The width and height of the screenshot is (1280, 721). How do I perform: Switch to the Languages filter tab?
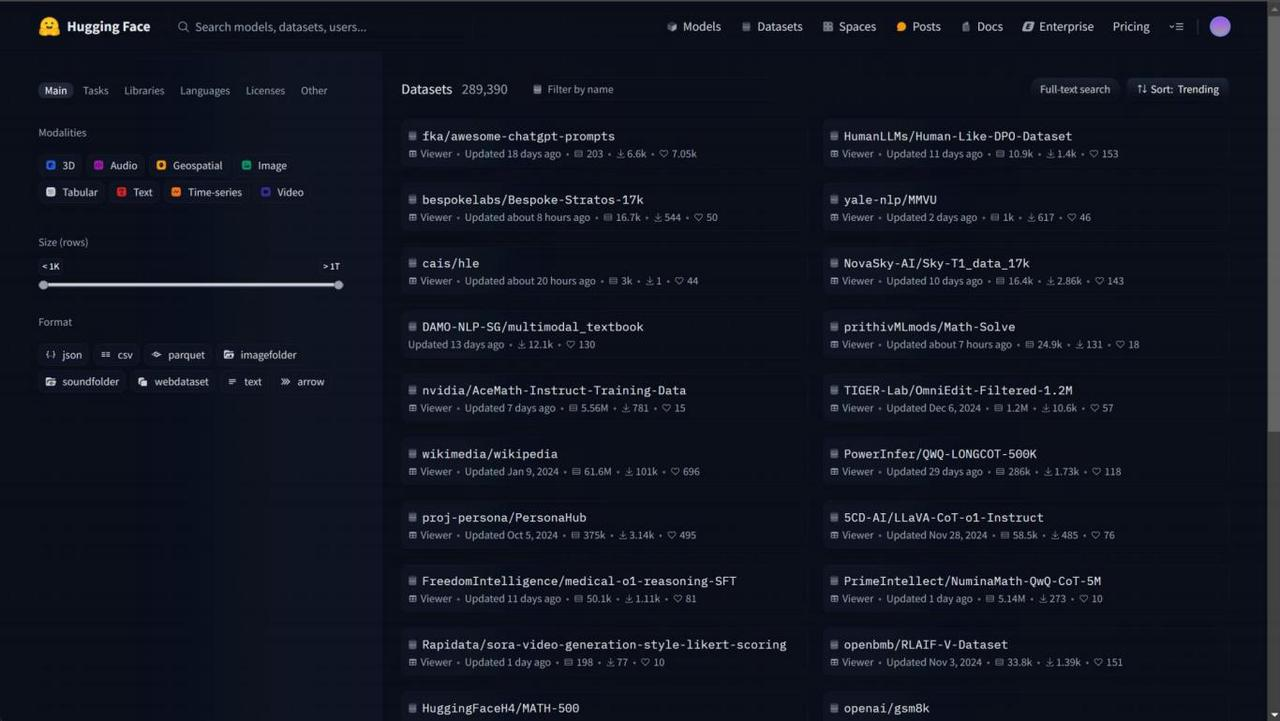pyautogui.click(x=205, y=90)
